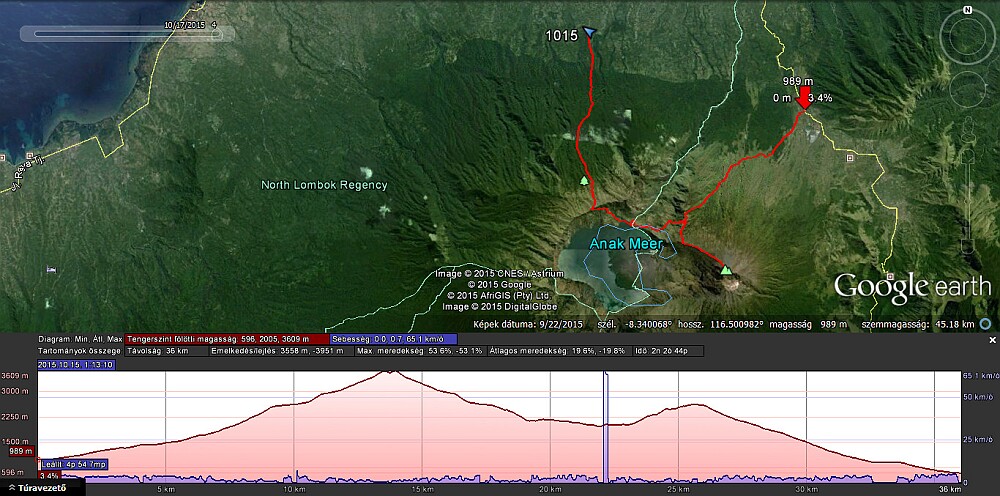Click the green triangle marker on the west trail
This screenshot has height=496, width=1000.
tap(584, 181)
